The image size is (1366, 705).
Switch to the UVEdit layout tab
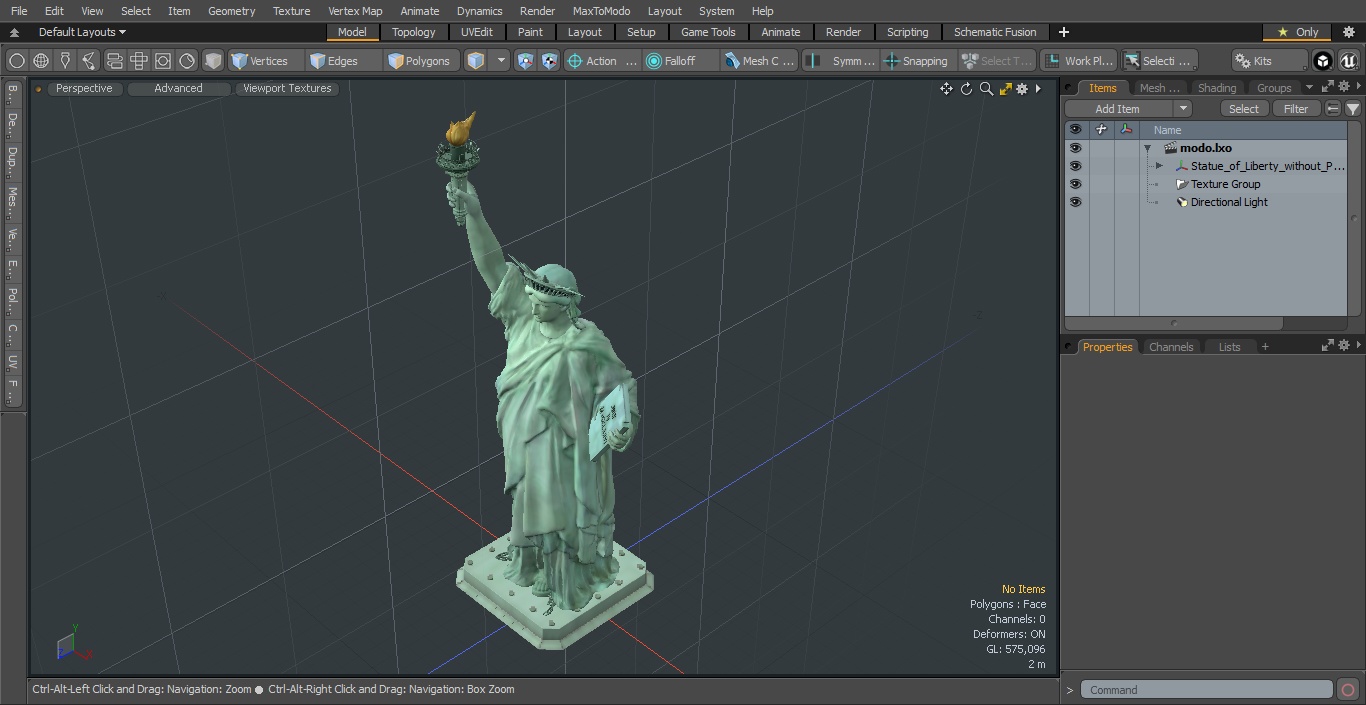[477, 32]
